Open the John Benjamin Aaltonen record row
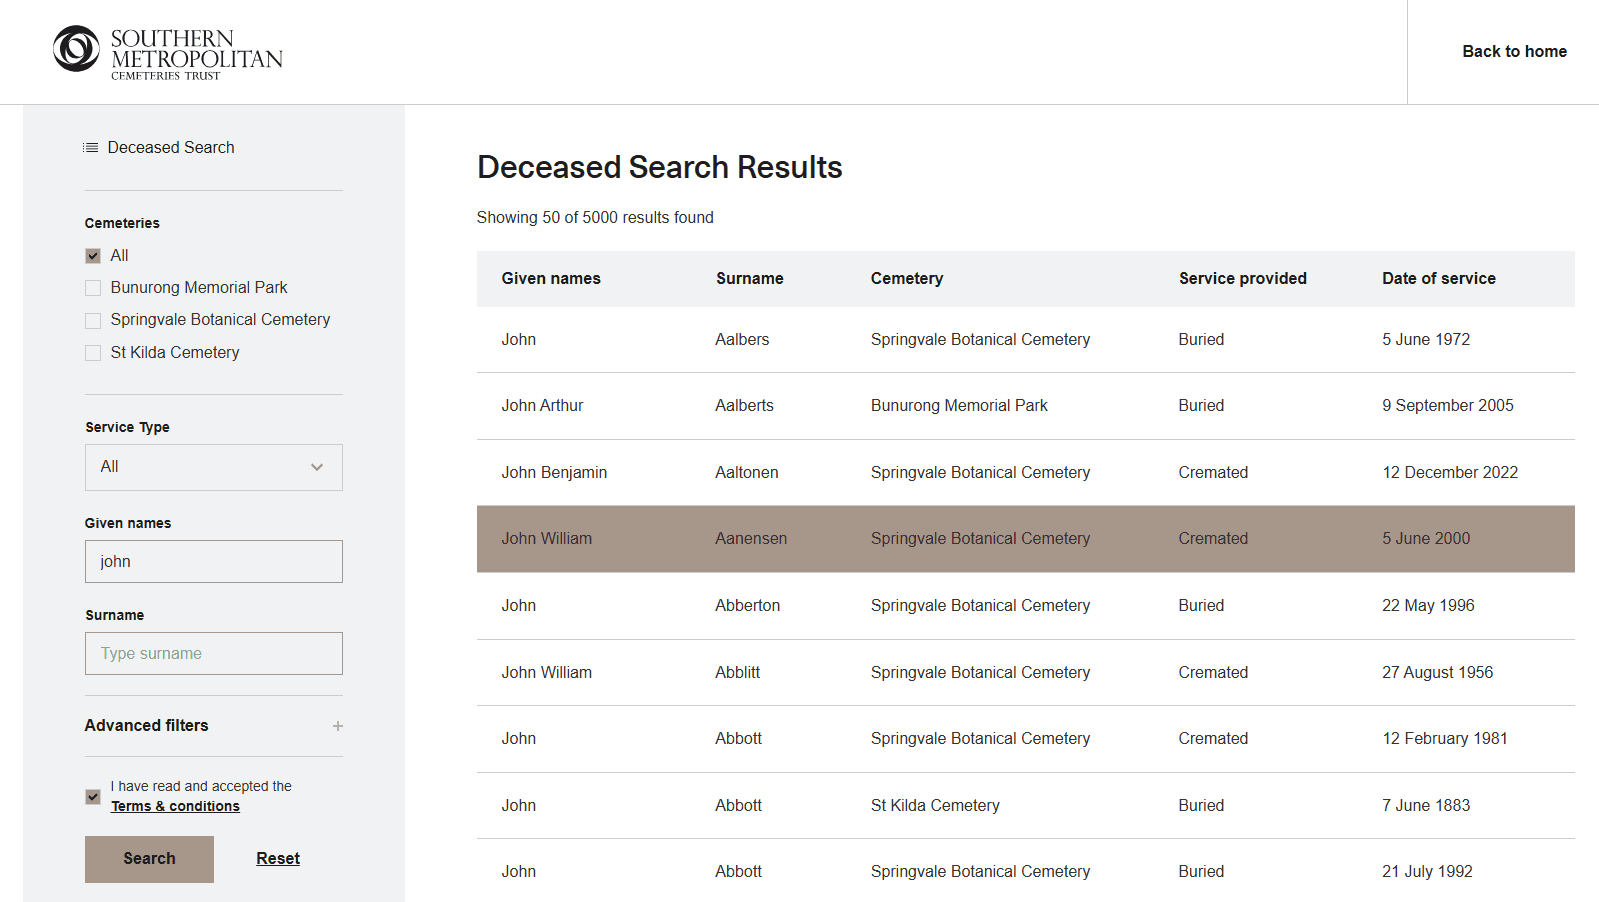This screenshot has height=902, width=1599. point(1025,473)
